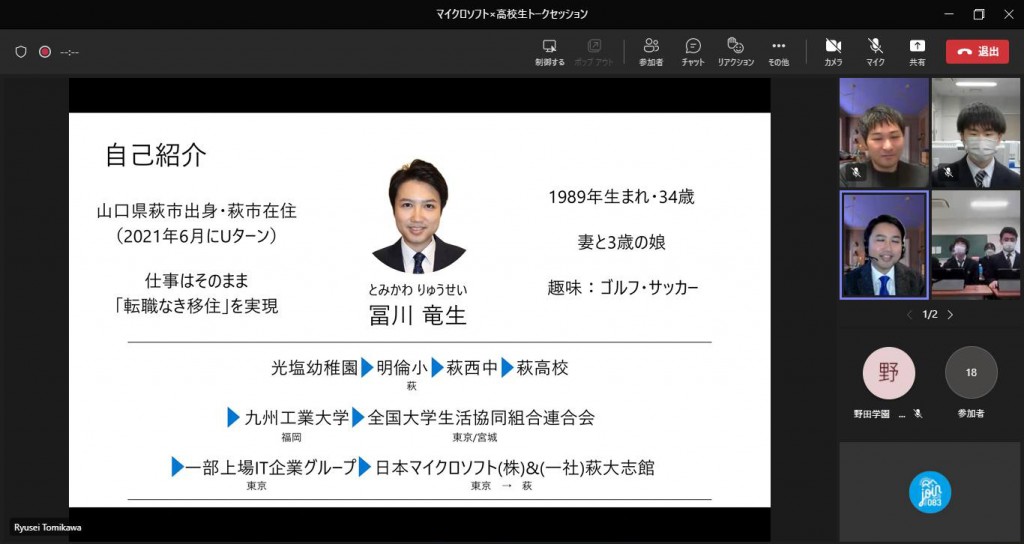Viewport: 1024px width, 544px height.
Task: Toggle the カメラ camera off or on
Action: click(x=833, y=52)
